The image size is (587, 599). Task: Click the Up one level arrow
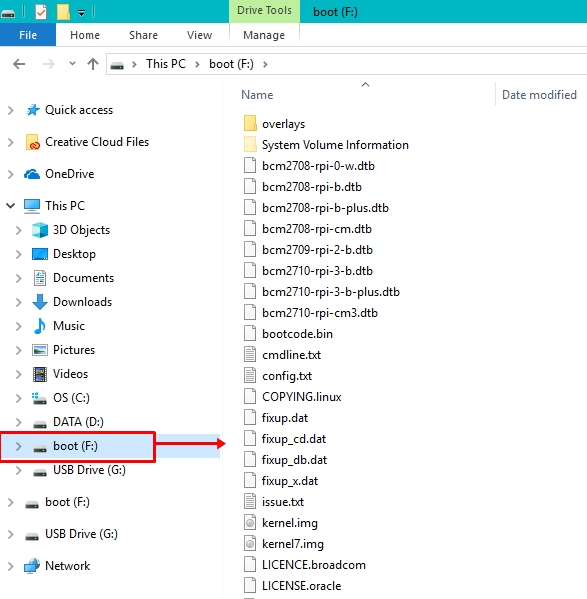click(x=93, y=64)
